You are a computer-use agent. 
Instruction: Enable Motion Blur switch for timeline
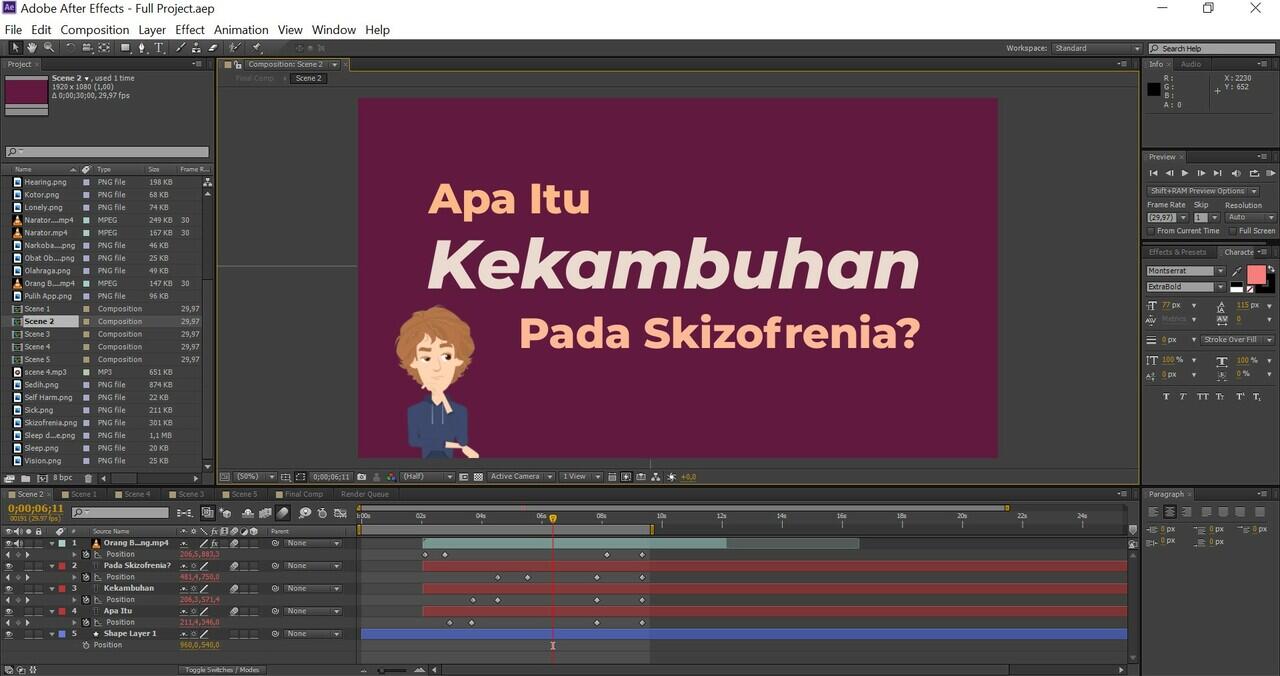pos(283,513)
